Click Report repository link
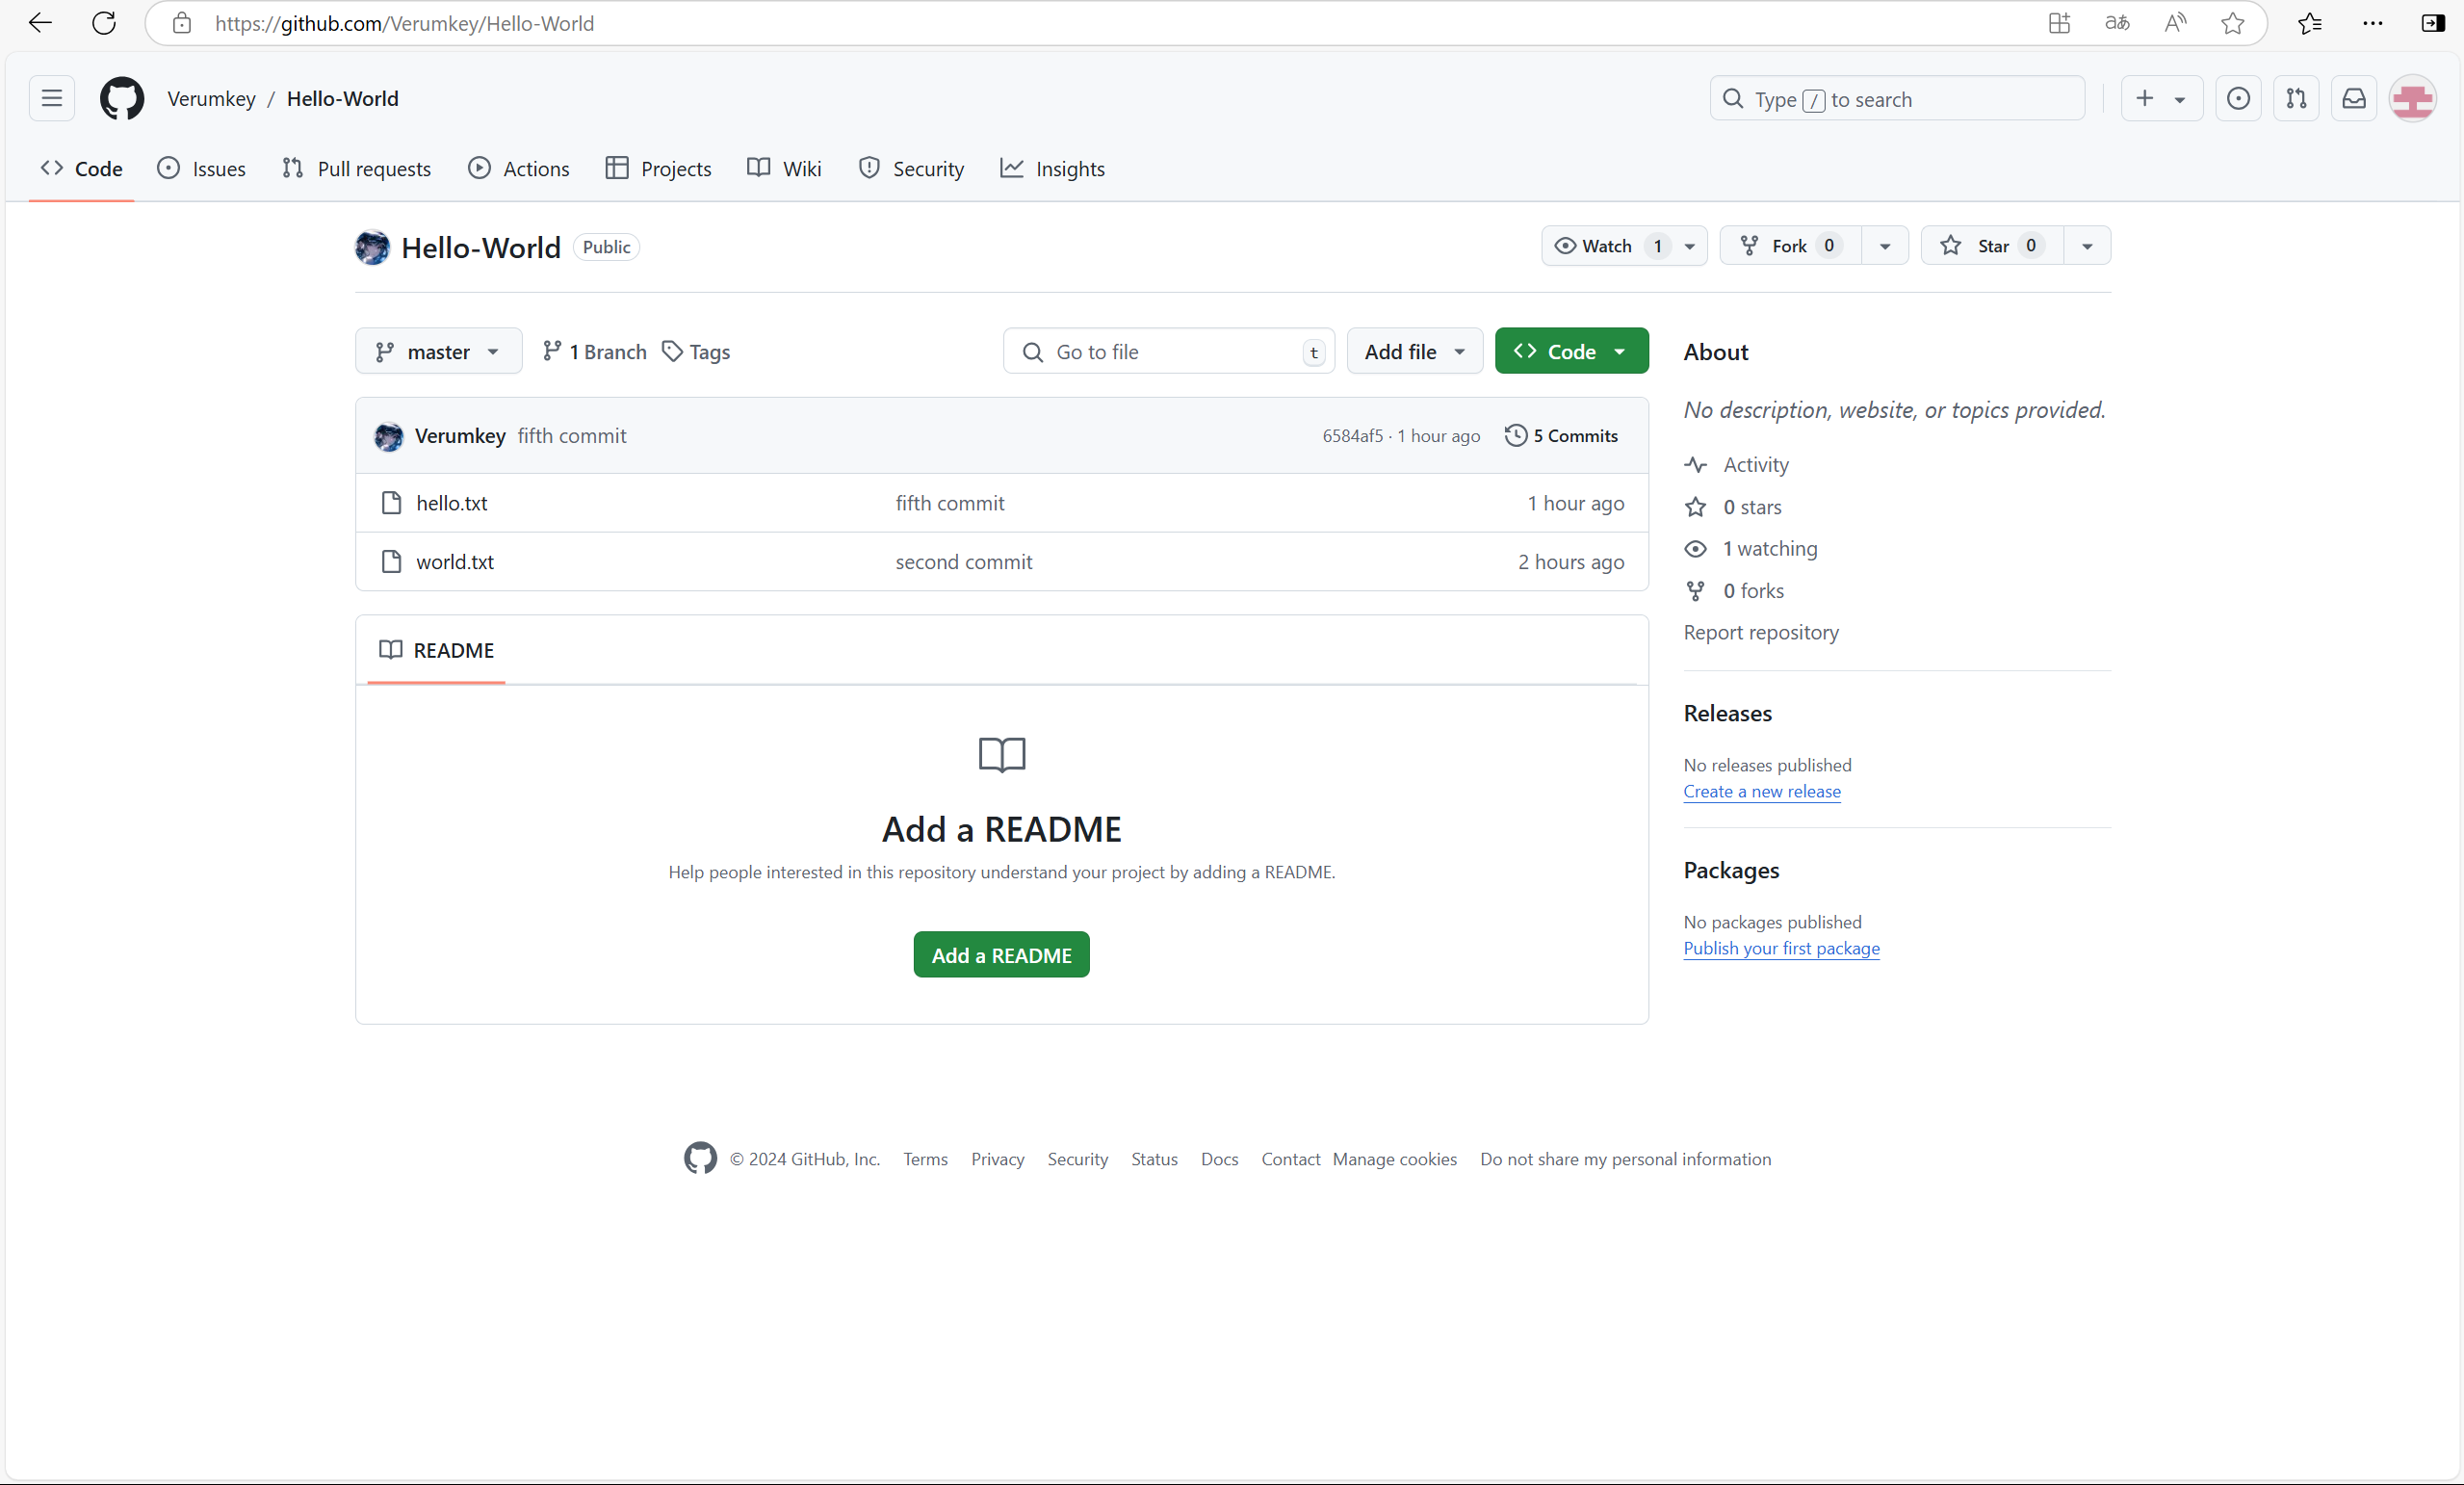This screenshot has height=1485, width=2464. pyautogui.click(x=1761, y=633)
